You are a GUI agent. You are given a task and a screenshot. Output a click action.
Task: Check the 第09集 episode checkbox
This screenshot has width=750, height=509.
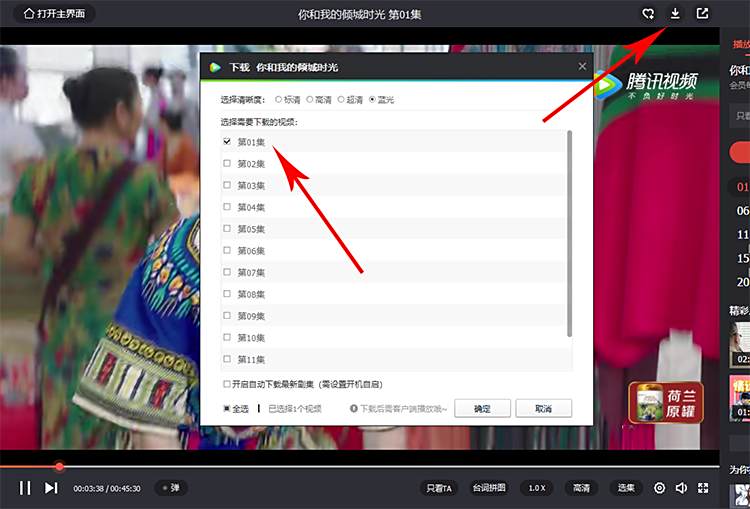point(227,316)
